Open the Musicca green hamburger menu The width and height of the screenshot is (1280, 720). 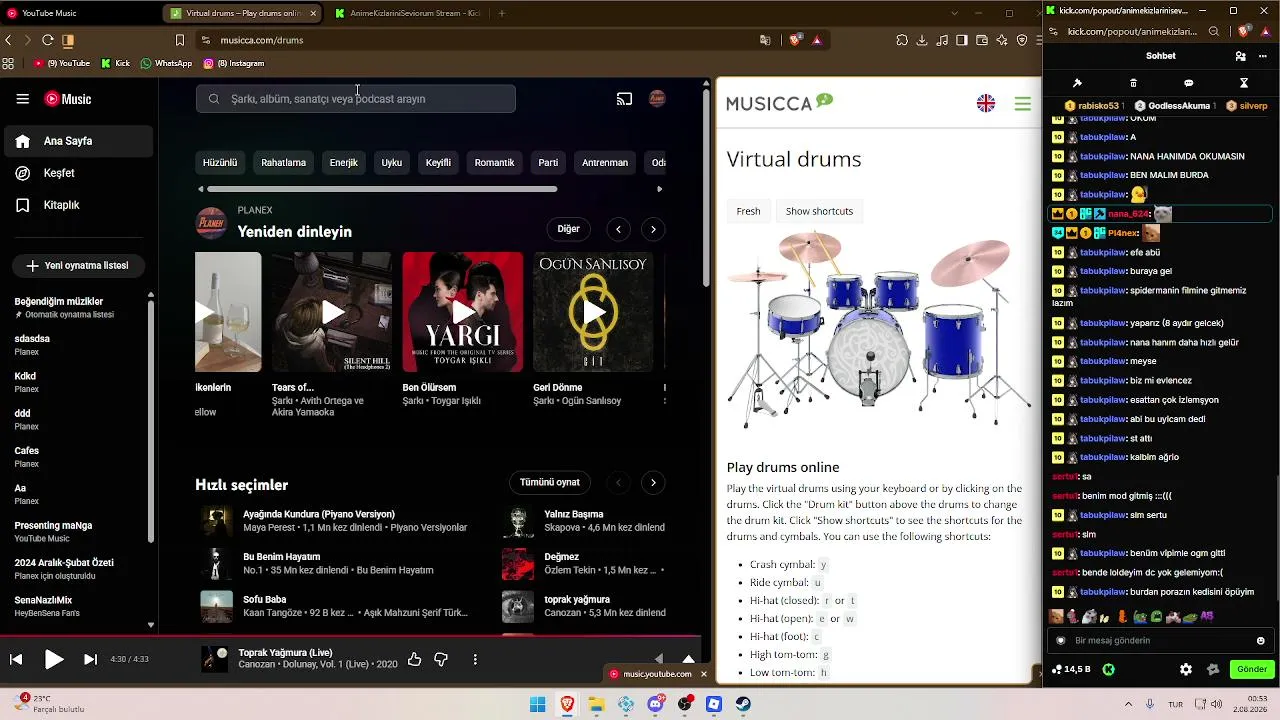(1022, 103)
